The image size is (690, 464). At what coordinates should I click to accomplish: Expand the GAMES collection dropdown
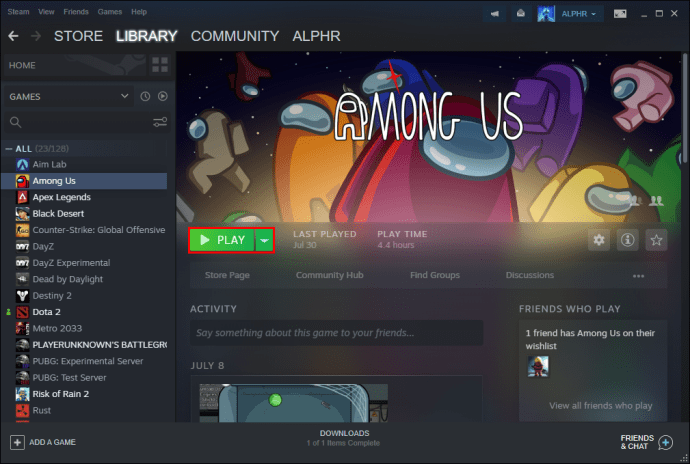point(125,96)
